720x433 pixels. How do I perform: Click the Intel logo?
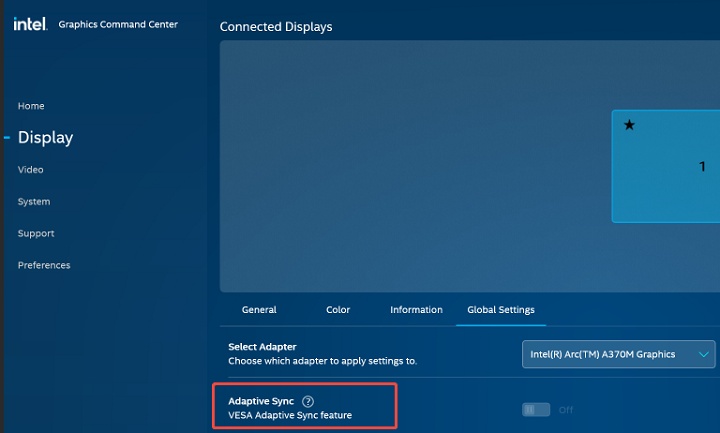[30, 24]
